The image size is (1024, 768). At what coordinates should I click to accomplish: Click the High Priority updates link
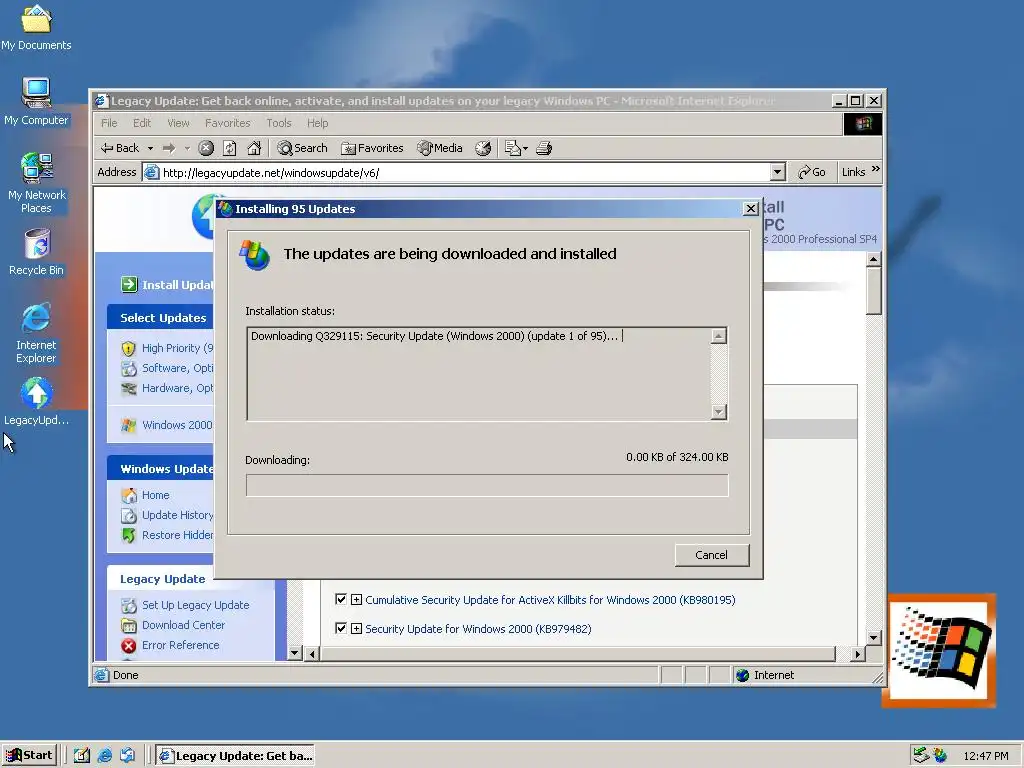177,349
